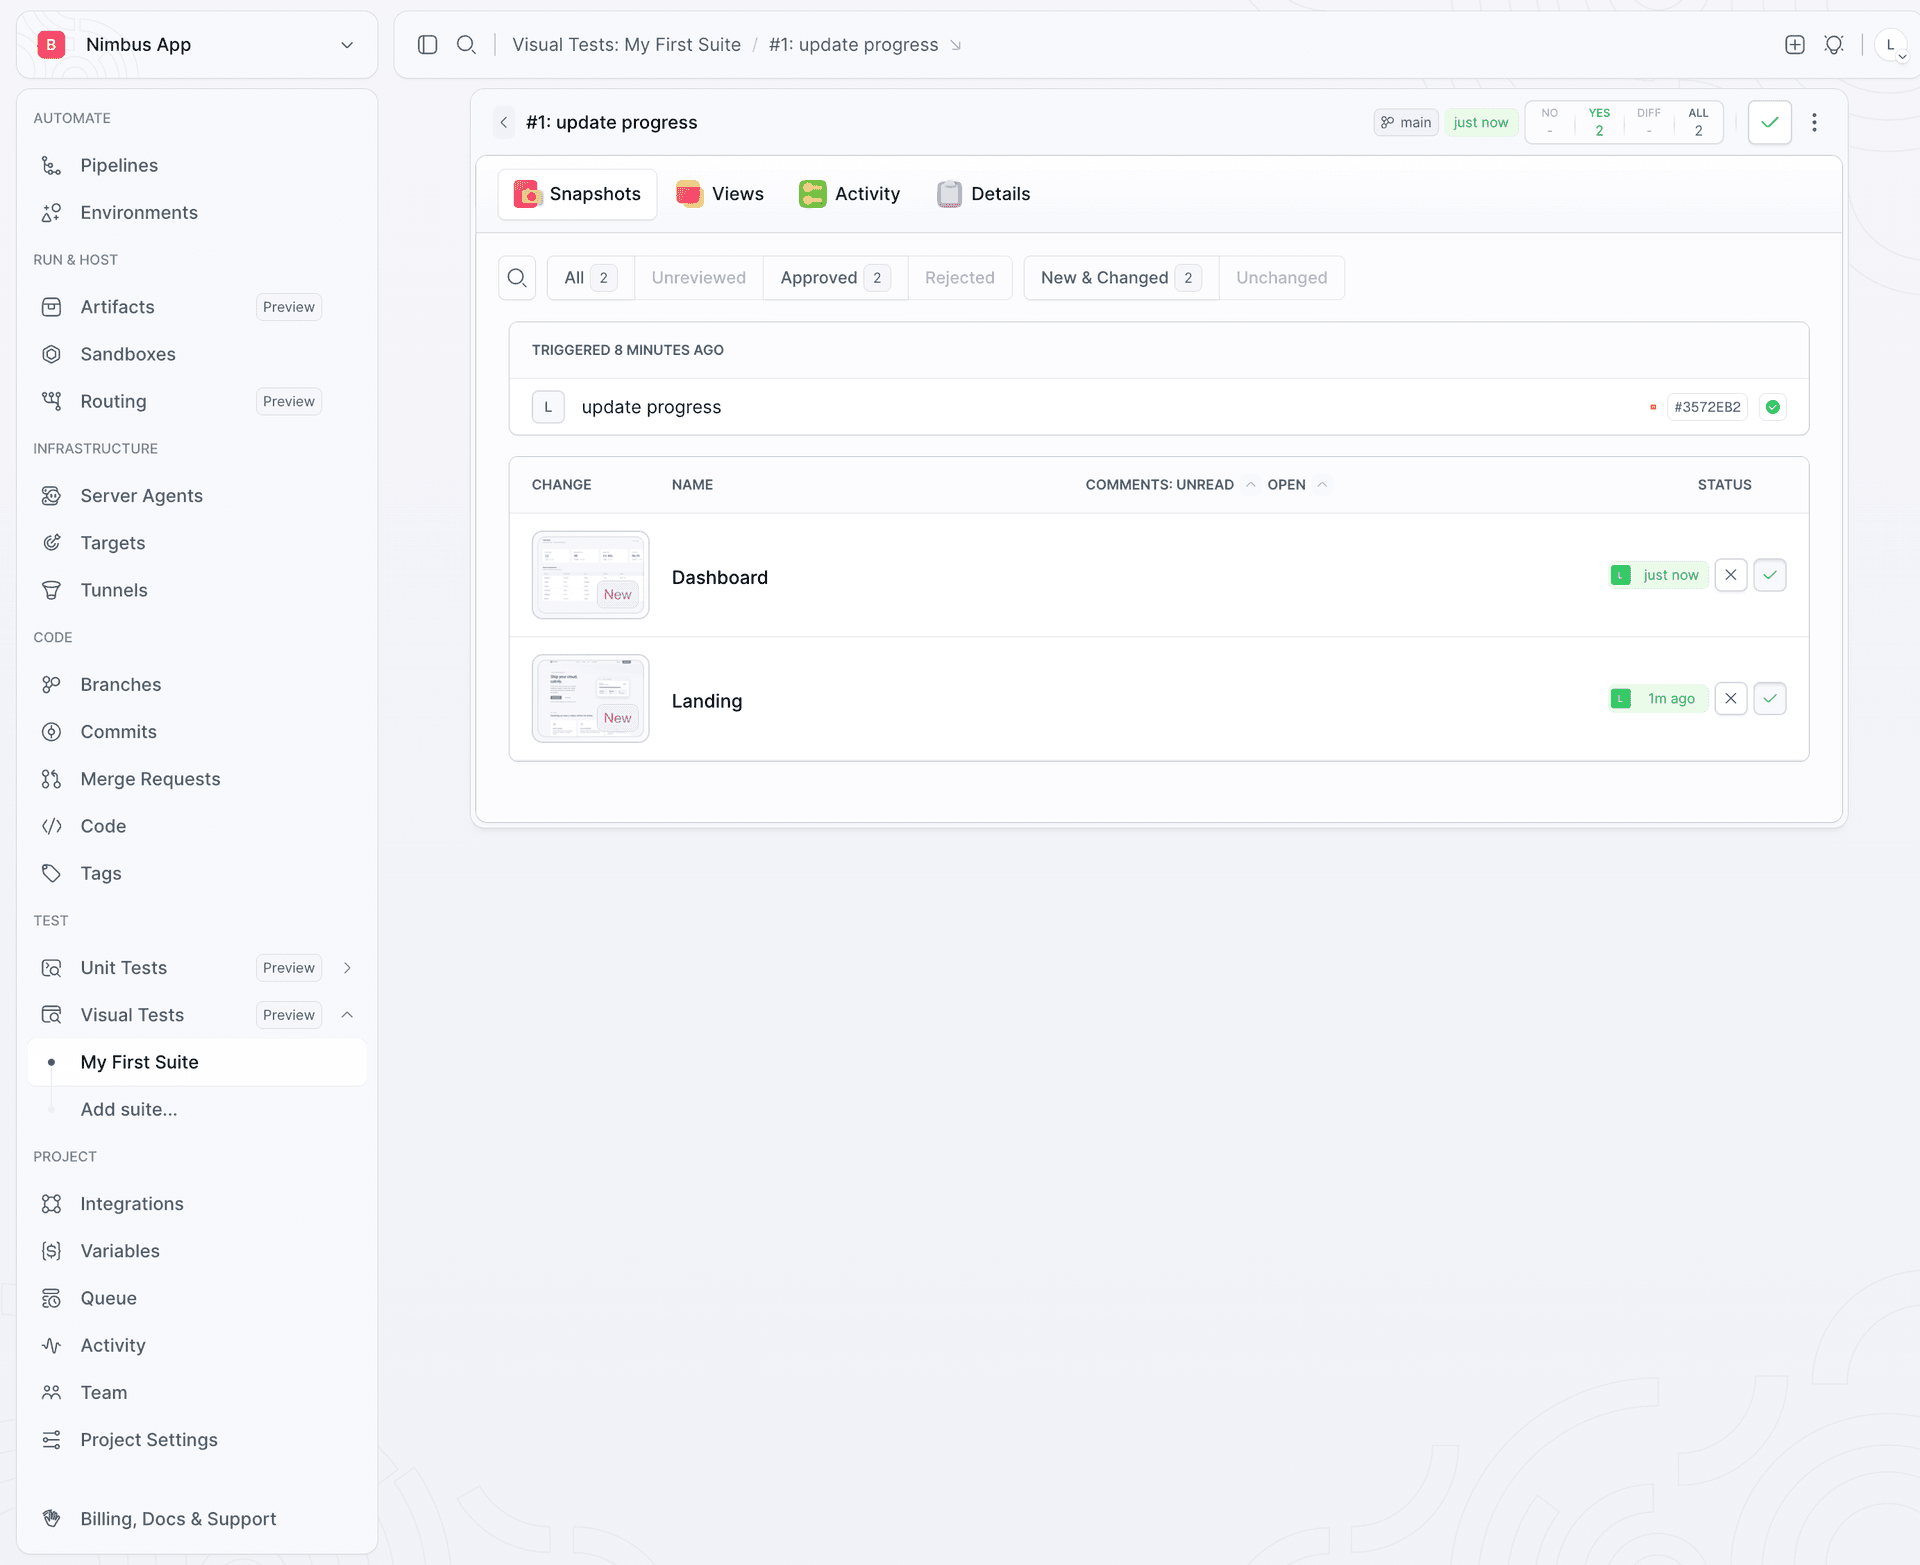Open the Nimbus App project dropdown
The height and width of the screenshot is (1565, 1920).
pyautogui.click(x=197, y=45)
